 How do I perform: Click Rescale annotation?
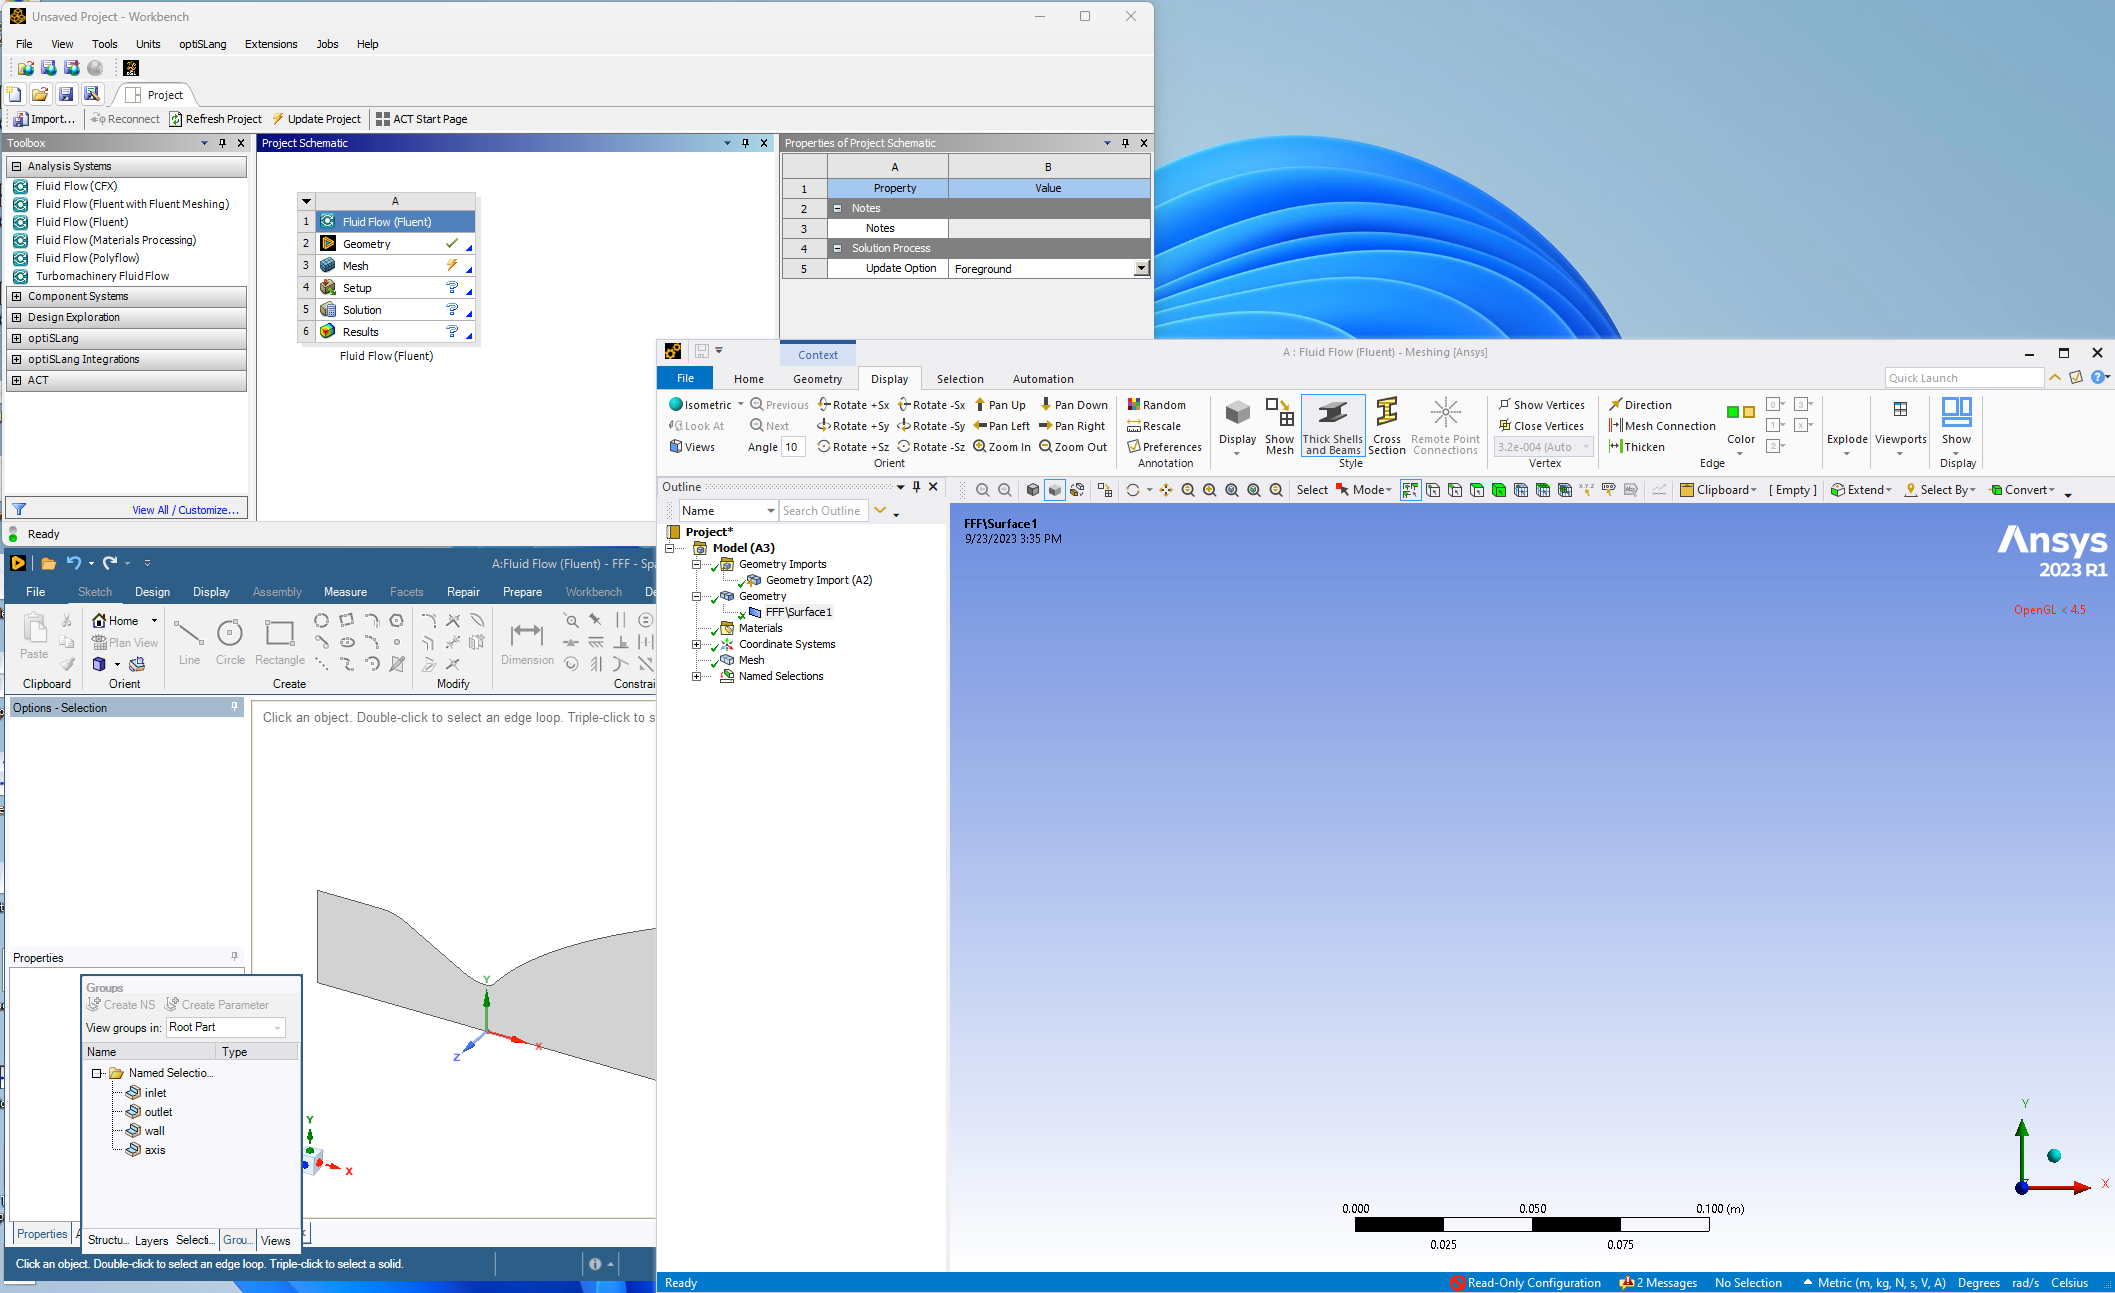1154,426
